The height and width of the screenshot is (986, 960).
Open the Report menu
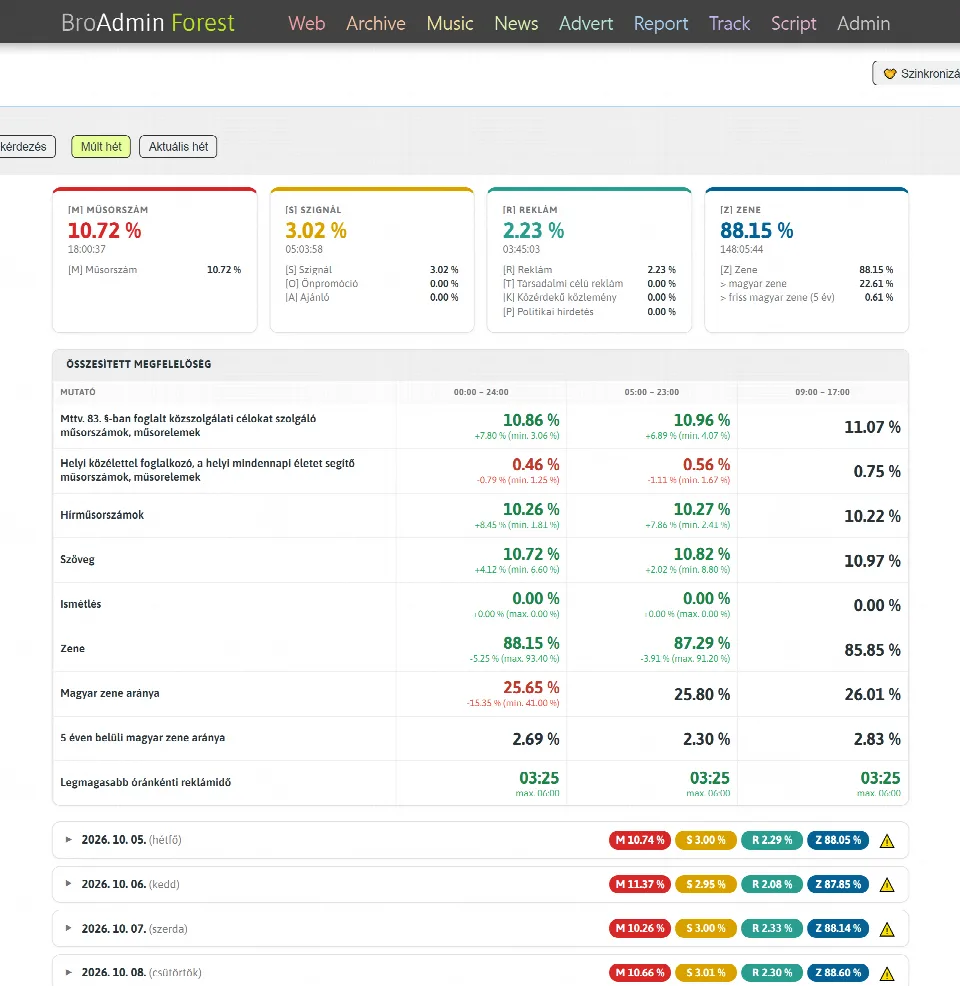coord(661,23)
